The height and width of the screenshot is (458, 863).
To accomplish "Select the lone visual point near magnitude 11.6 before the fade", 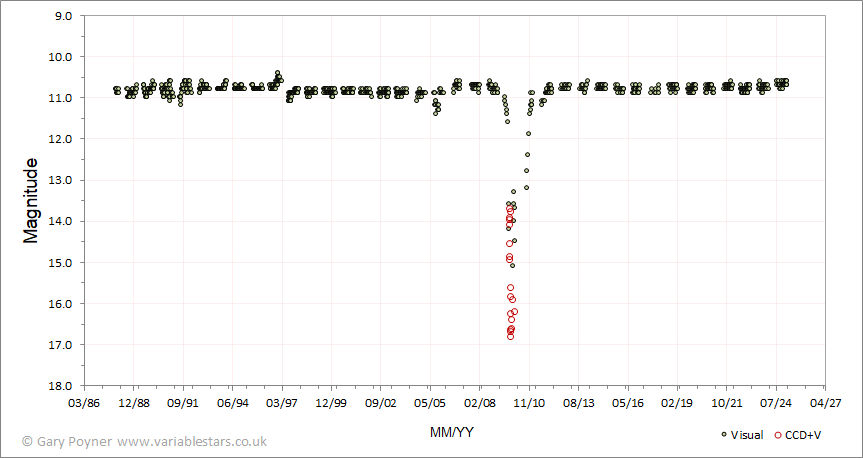I will (507, 121).
